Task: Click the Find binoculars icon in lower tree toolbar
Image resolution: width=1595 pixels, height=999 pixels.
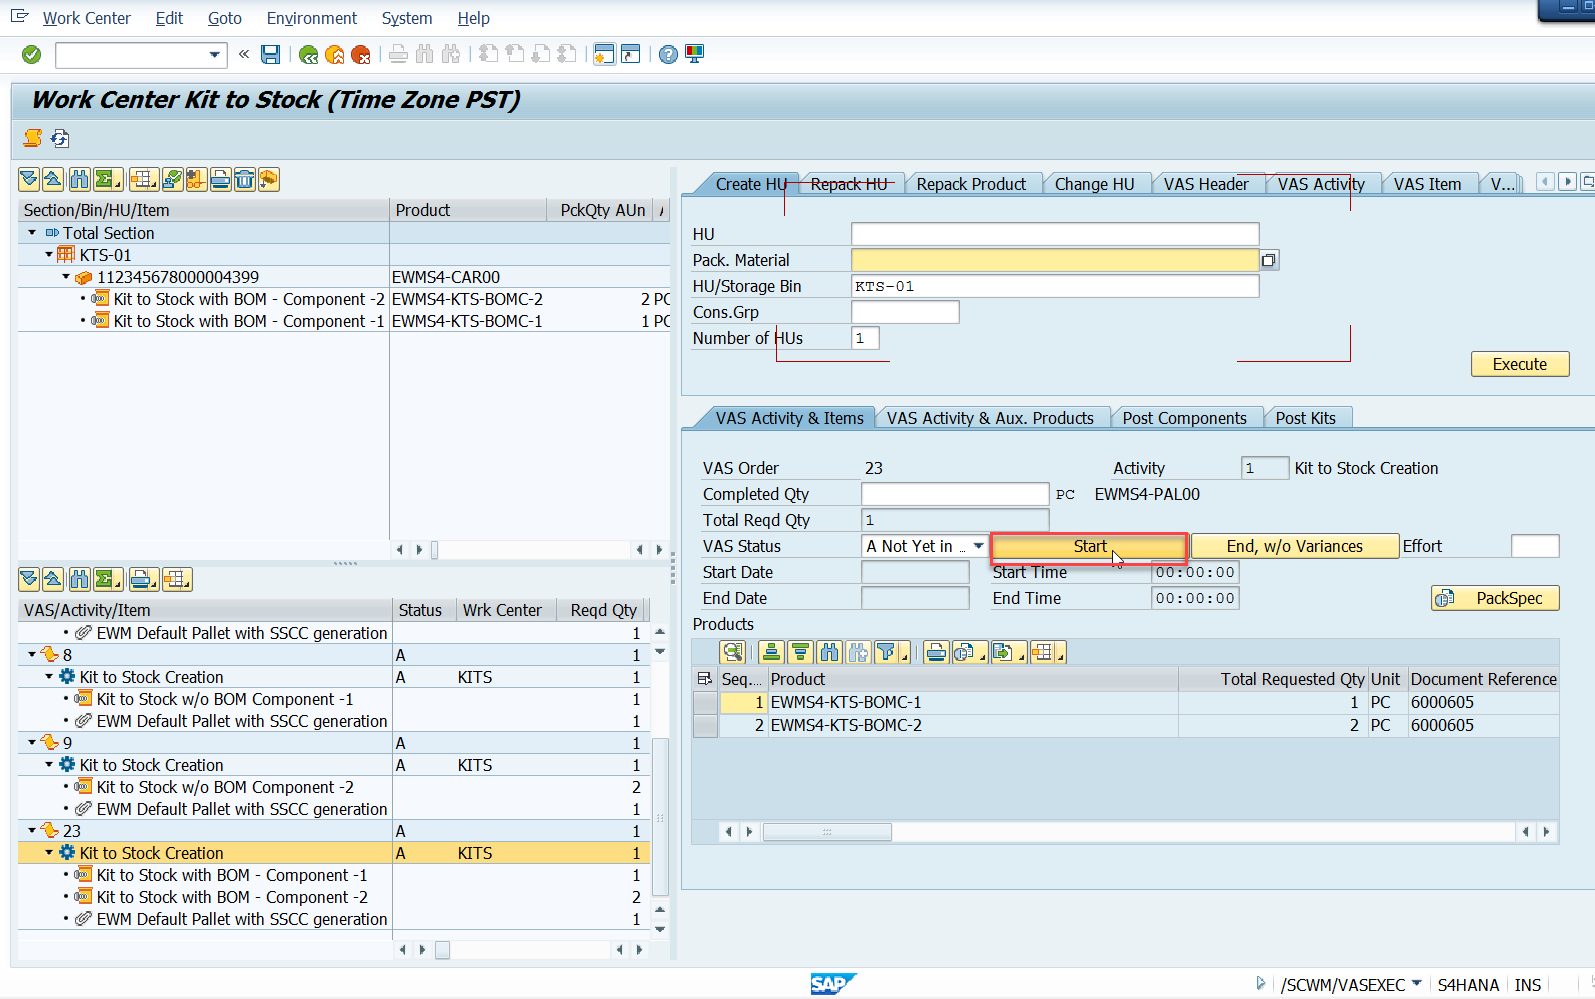Action: [x=79, y=579]
